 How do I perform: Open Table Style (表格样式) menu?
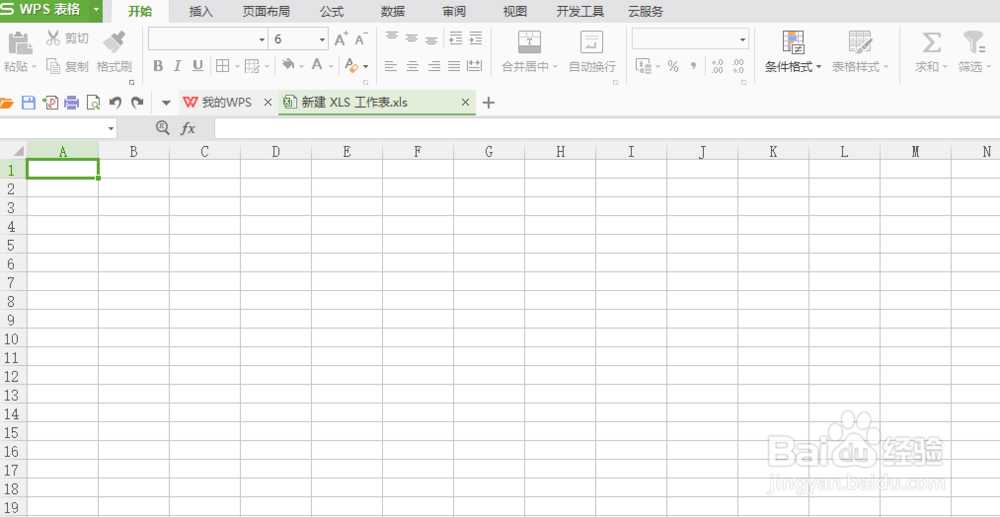860,52
